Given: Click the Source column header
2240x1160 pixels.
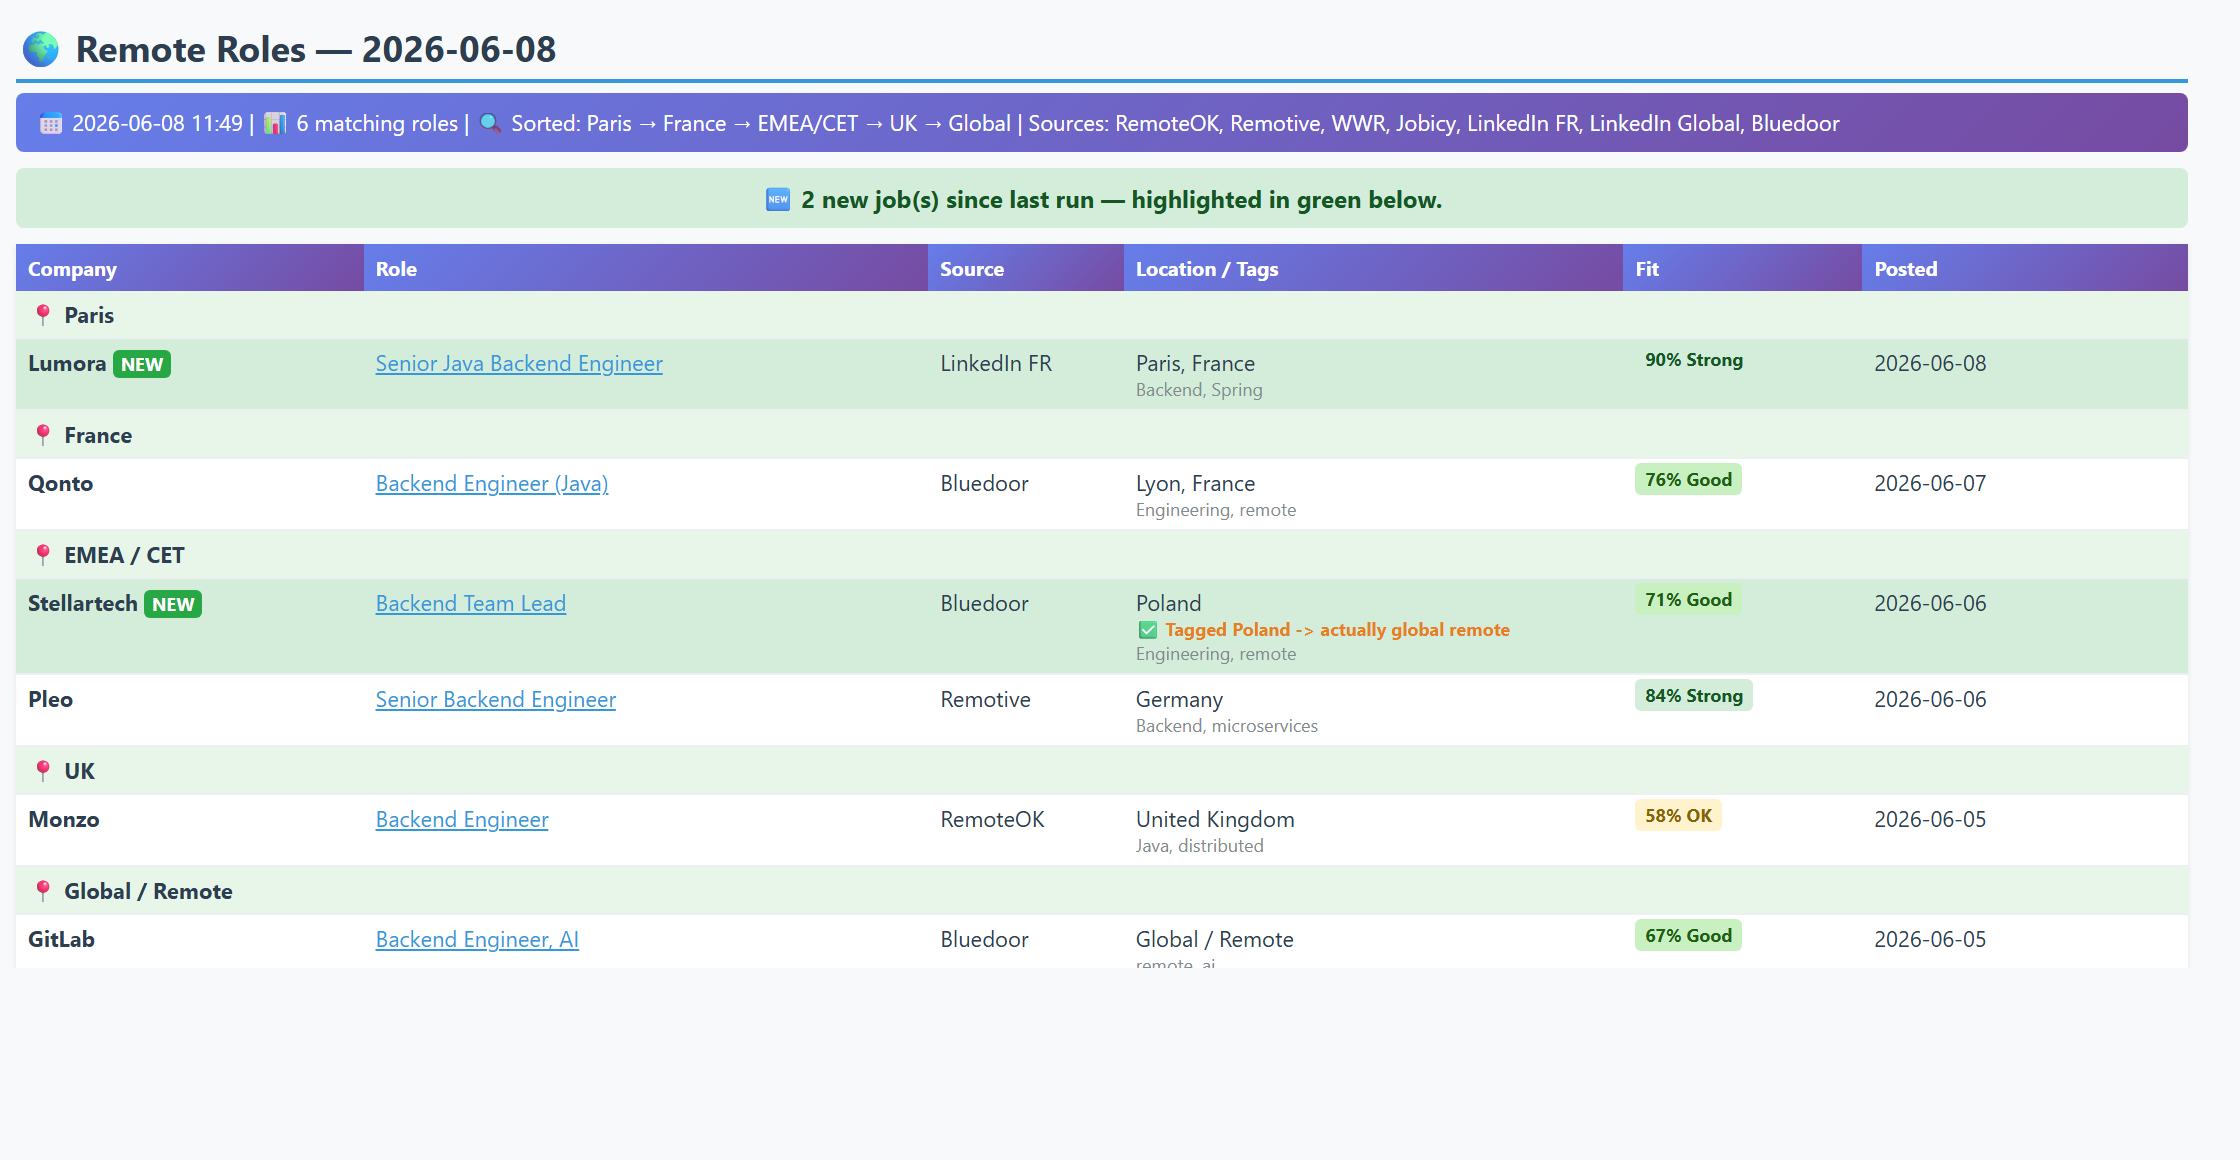Looking at the screenshot, I should point(1026,268).
